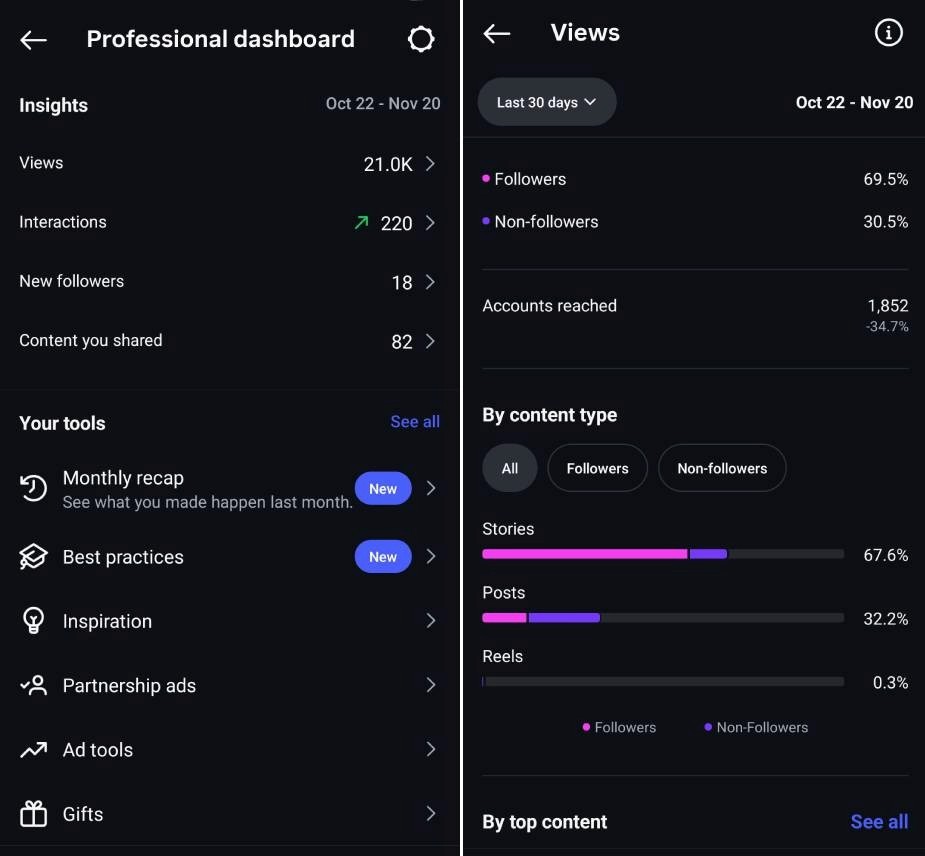Screen dimensions: 925x856
Task: Tap the New badge on Best practices
Action: click(x=383, y=556)
